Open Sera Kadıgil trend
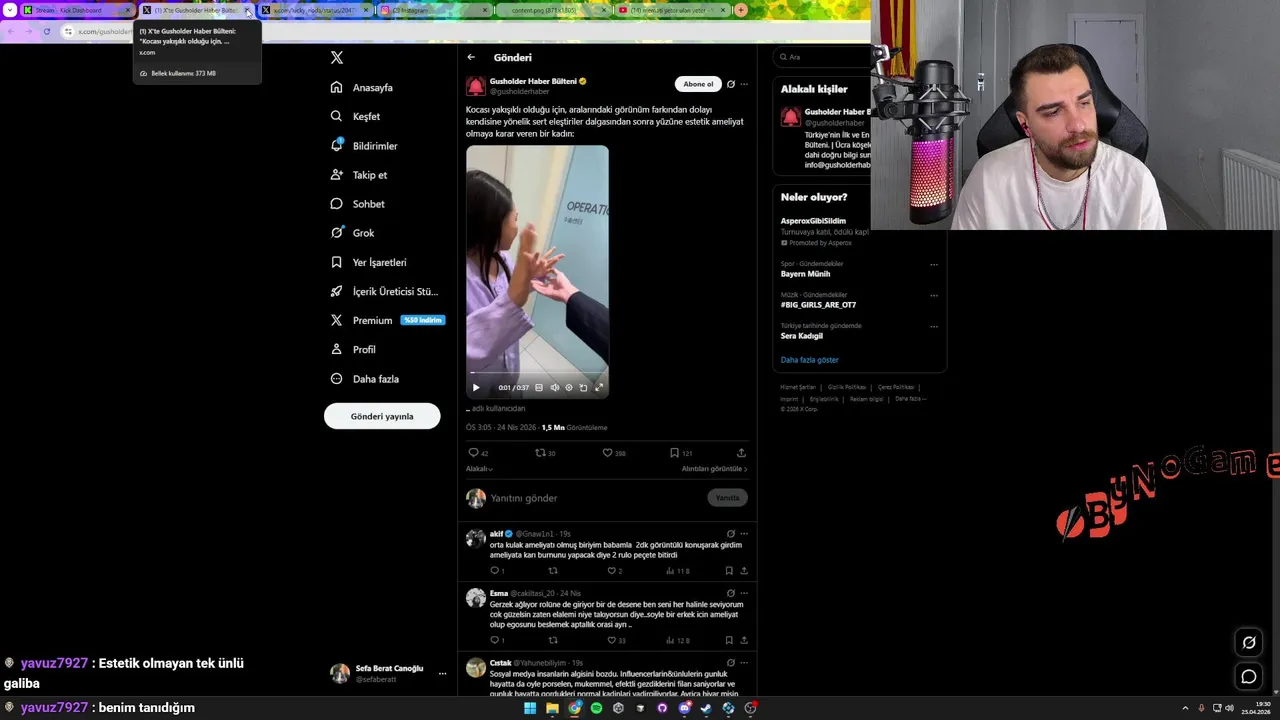Viewport: 1280px width, 720px height. (x=802, y=336)
